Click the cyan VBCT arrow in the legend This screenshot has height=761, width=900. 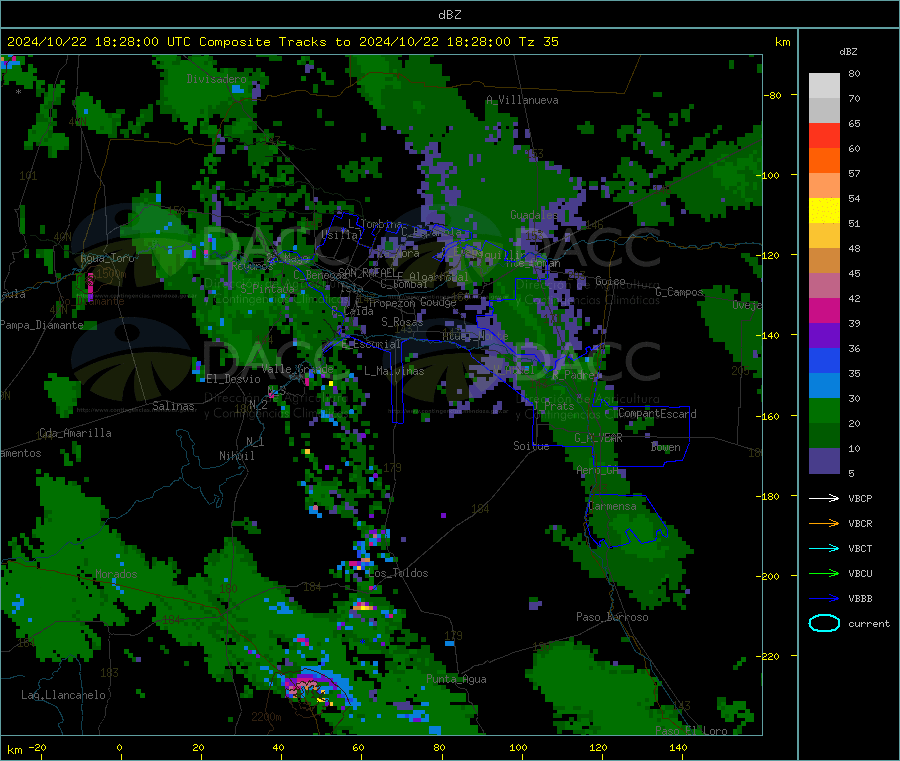[x=824, y=548]
